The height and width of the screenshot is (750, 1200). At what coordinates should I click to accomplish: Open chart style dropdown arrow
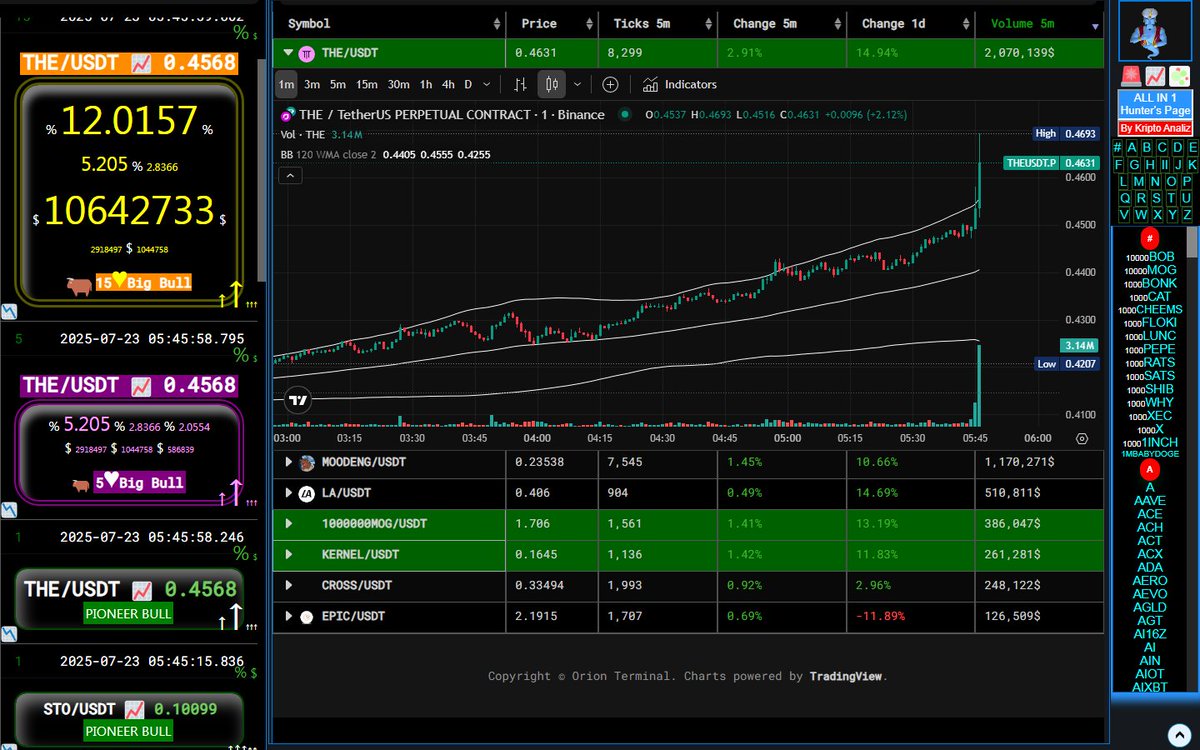point(577,85)
